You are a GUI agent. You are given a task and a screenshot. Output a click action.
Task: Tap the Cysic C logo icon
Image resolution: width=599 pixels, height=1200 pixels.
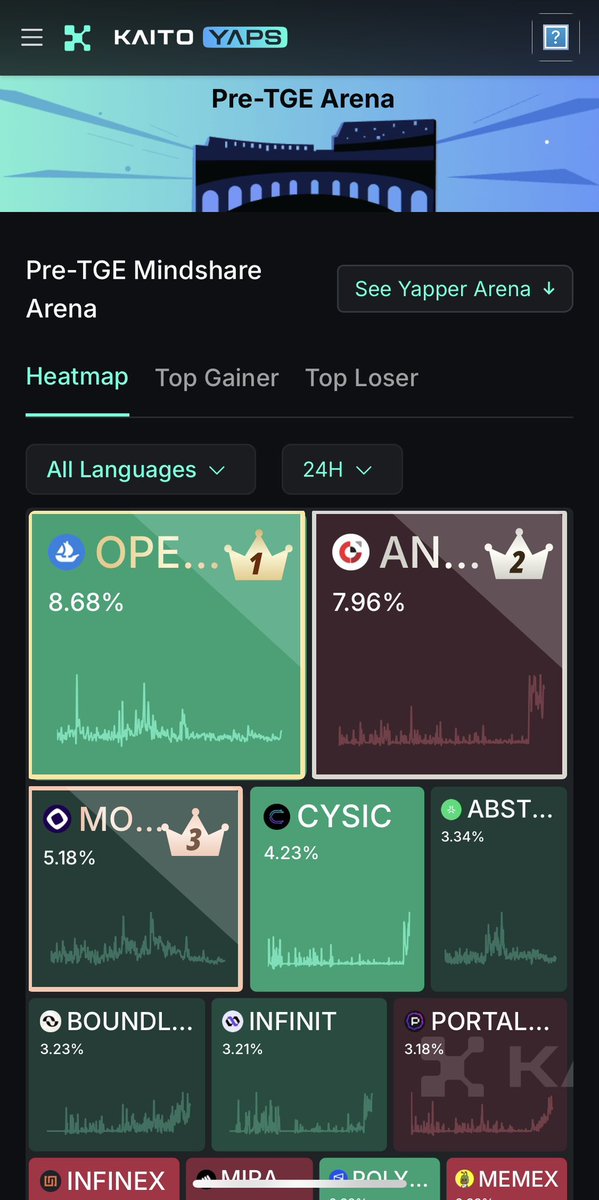coord(277,817)
